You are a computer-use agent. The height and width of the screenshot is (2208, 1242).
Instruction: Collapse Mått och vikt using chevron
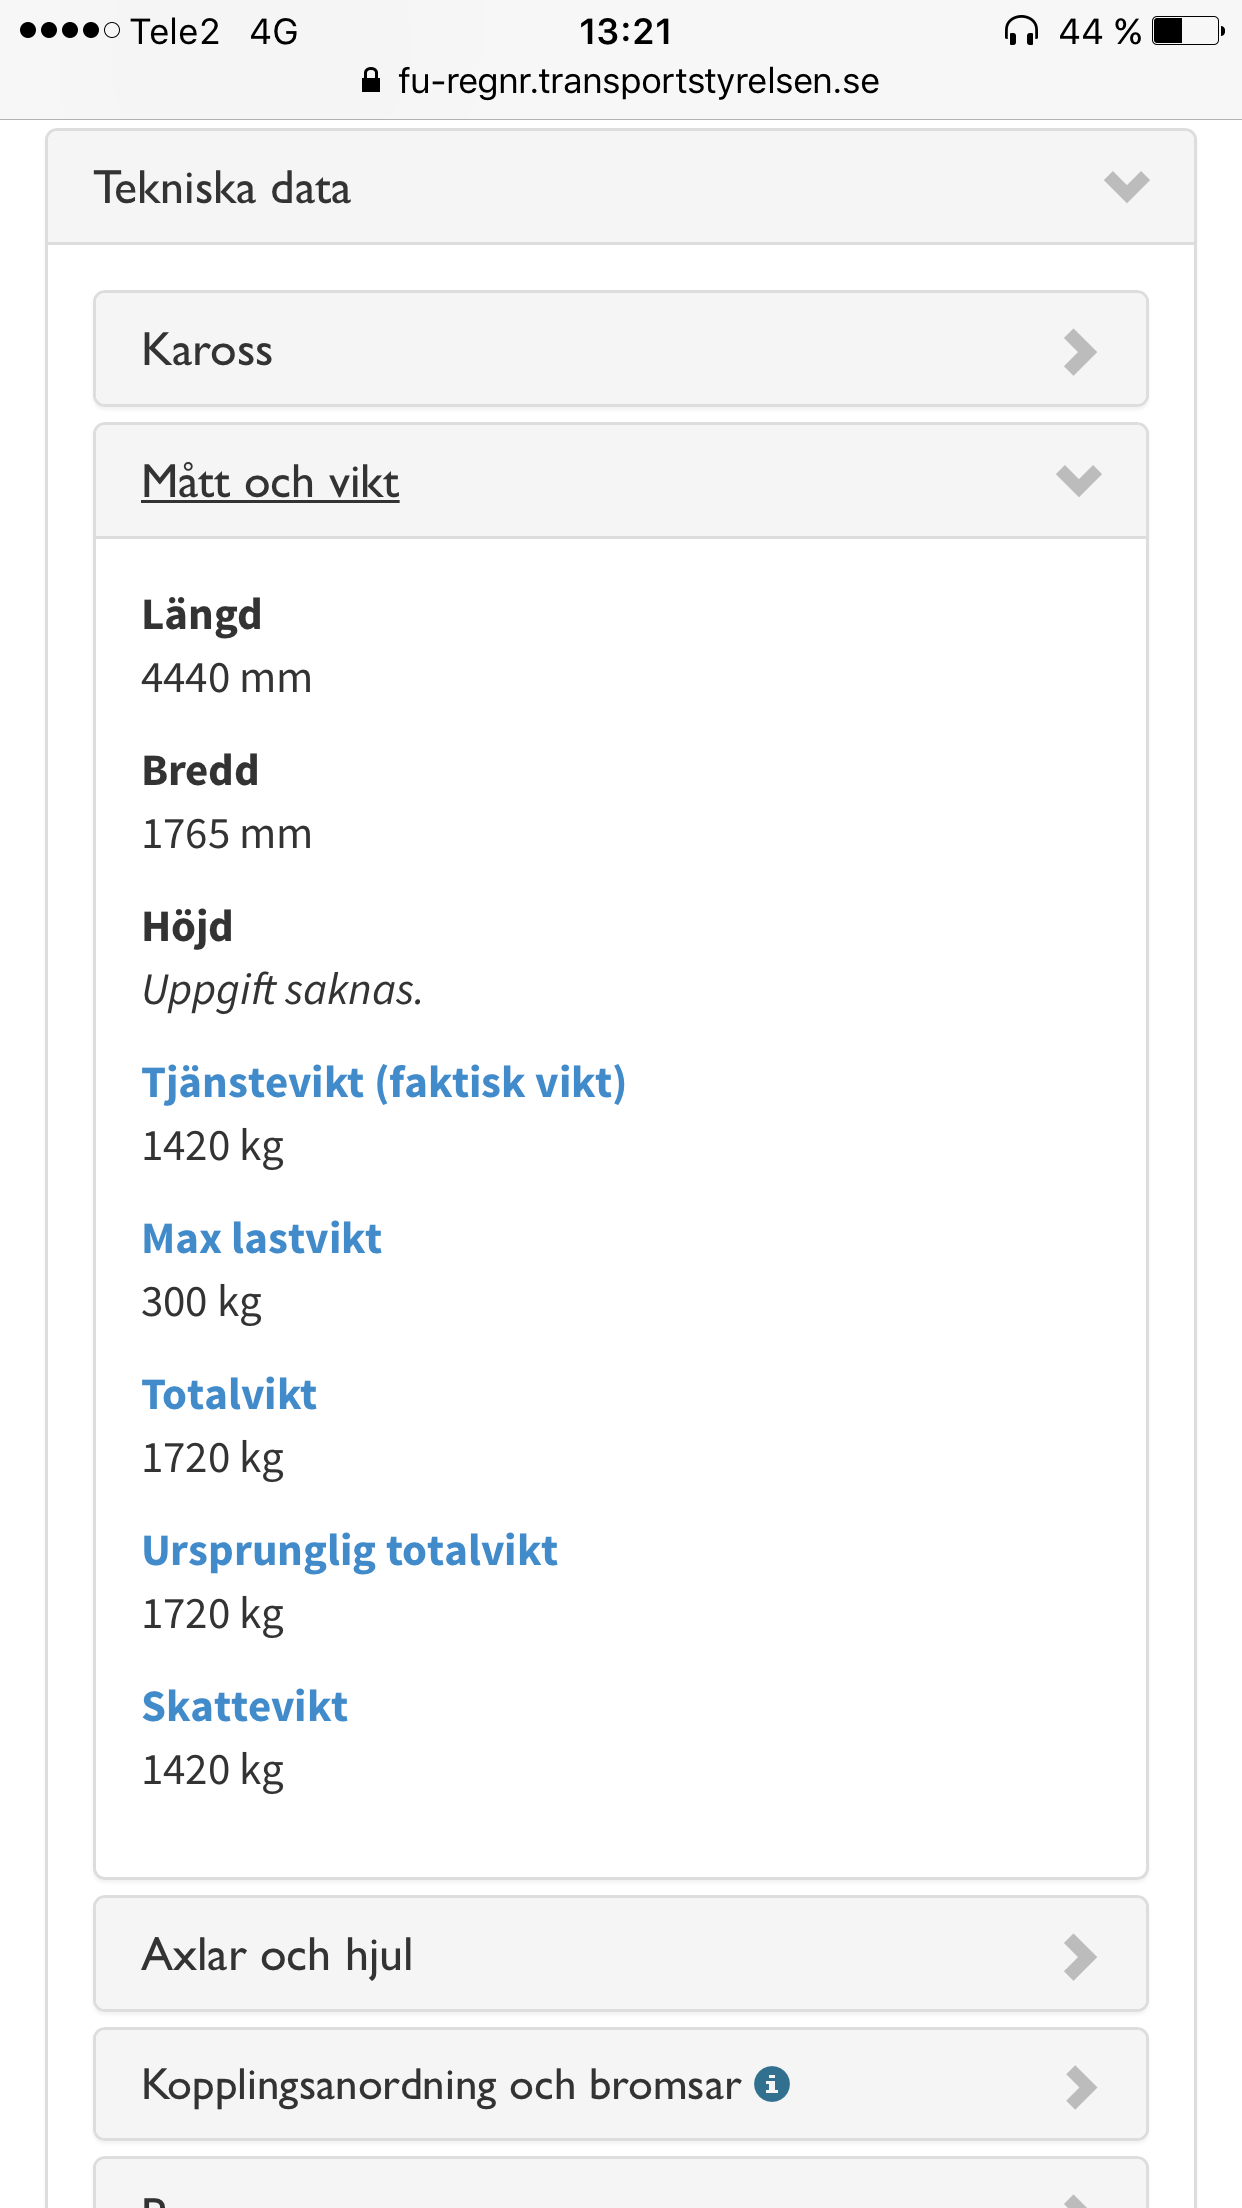(1078, 481)
